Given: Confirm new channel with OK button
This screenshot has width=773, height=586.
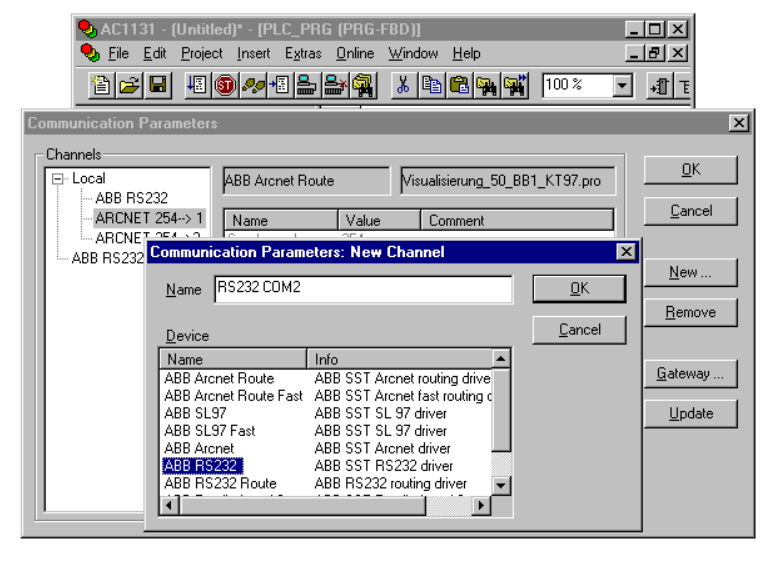Looking at the screenshot, I should [x=579, y=289].
